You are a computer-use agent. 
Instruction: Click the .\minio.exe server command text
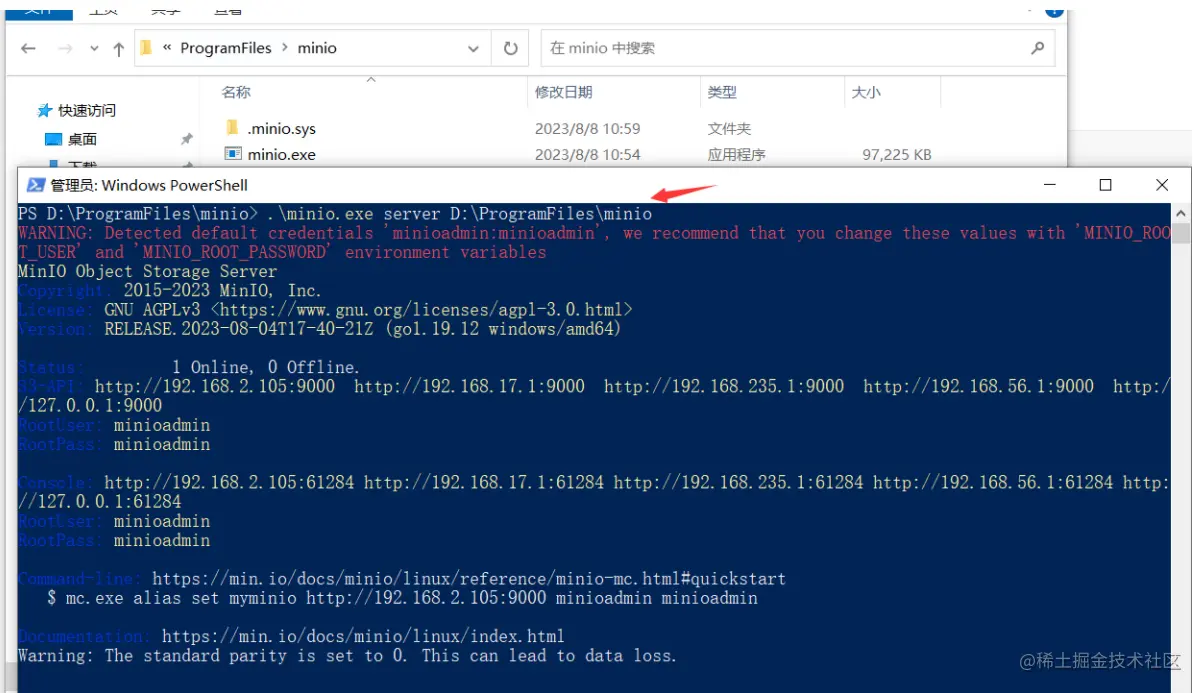point(459,214)
